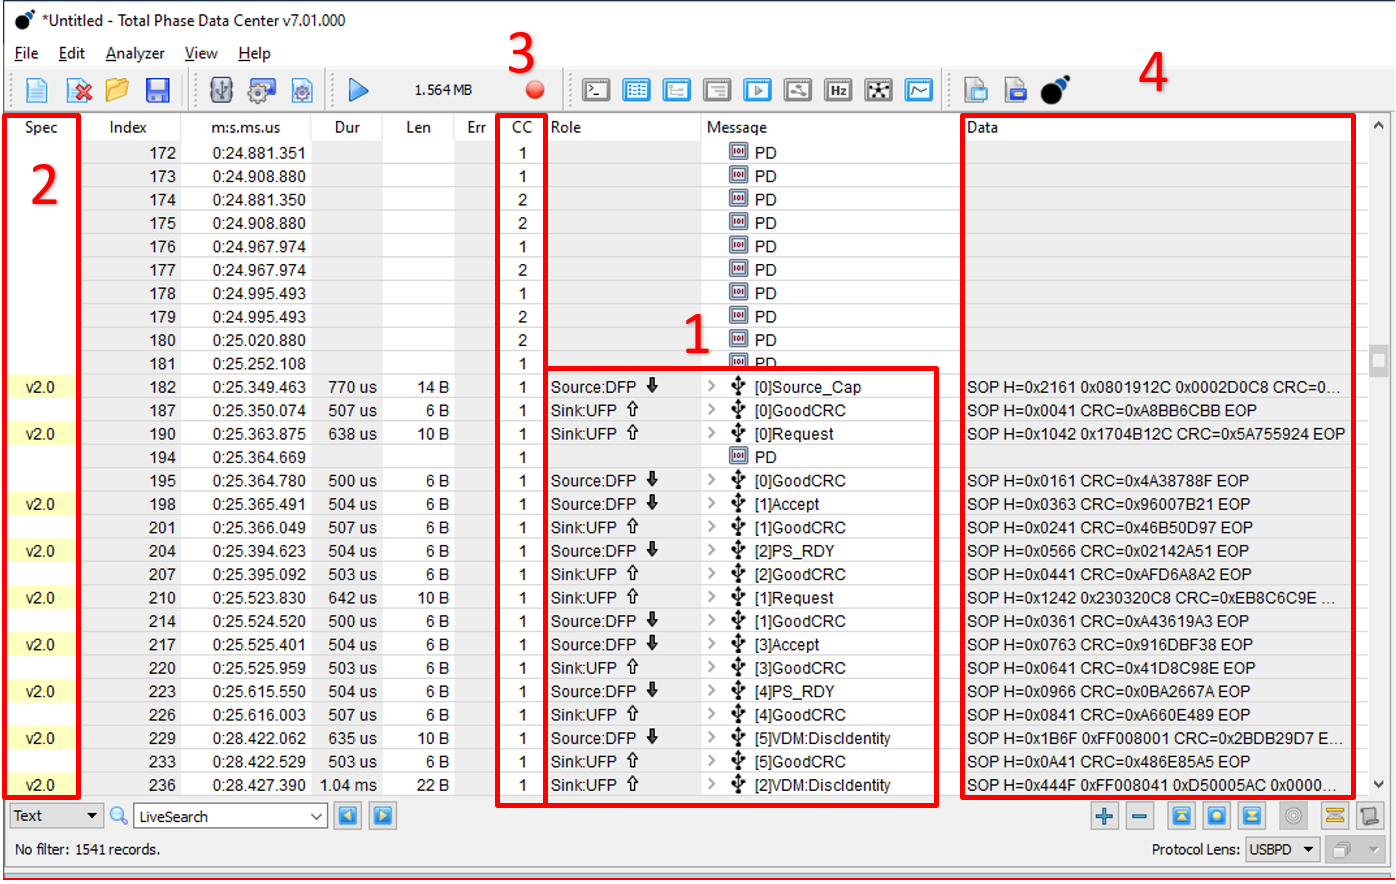Open the Analyzer menu
The width and height of the screenshot is (1396, 884).
pyautogui.click(x=135, y=53)
